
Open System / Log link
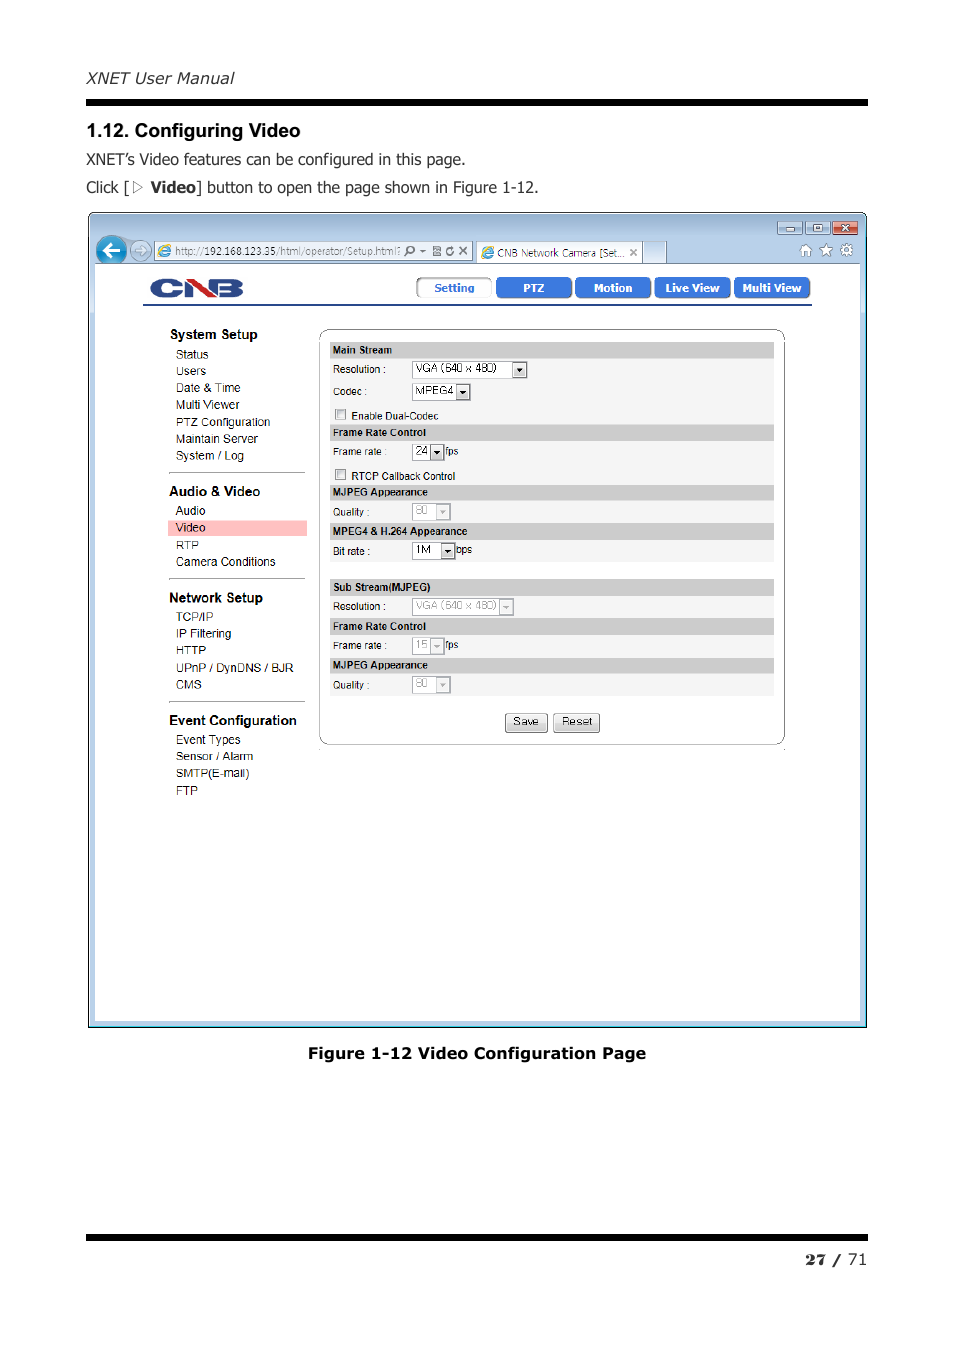pos(210,456)
